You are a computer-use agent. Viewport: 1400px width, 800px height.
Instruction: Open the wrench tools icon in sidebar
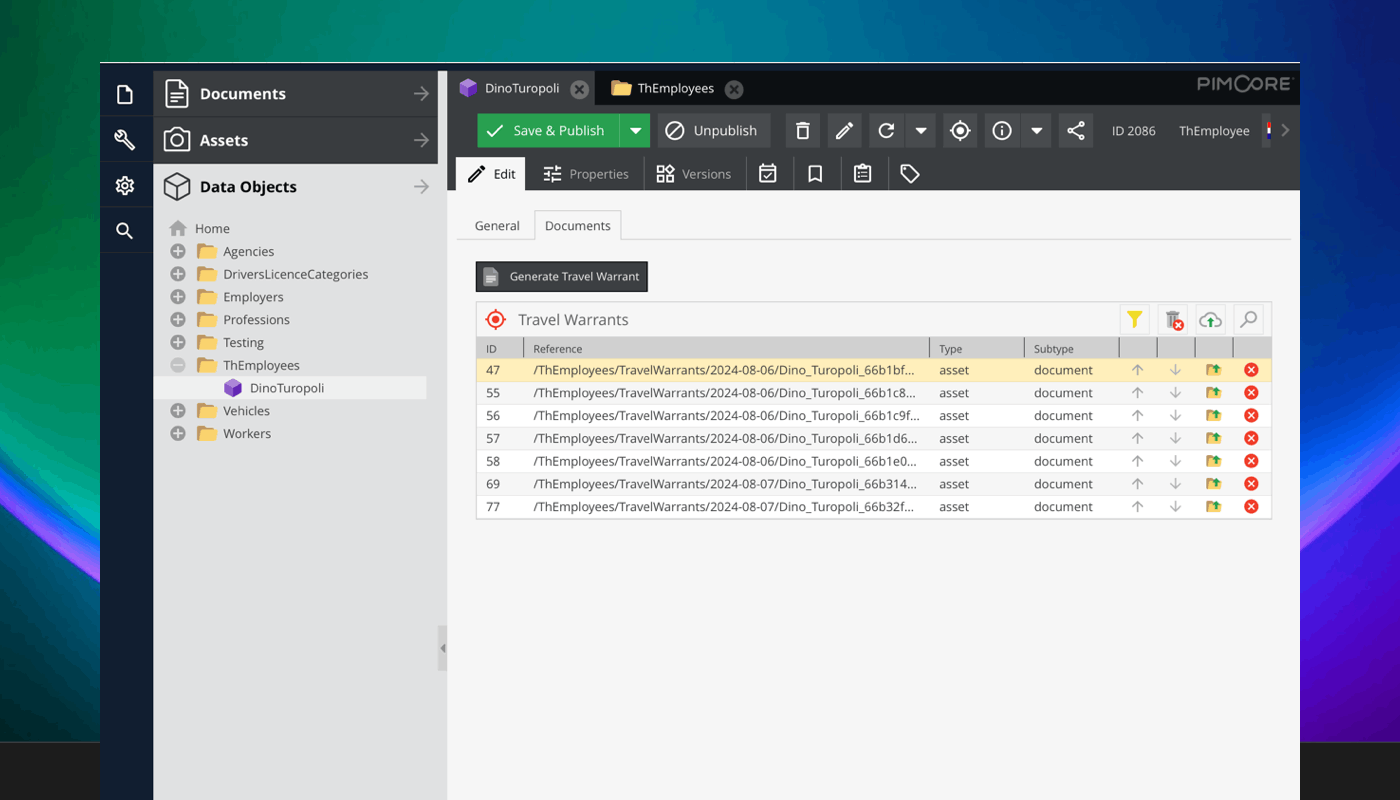pos(125,140)
